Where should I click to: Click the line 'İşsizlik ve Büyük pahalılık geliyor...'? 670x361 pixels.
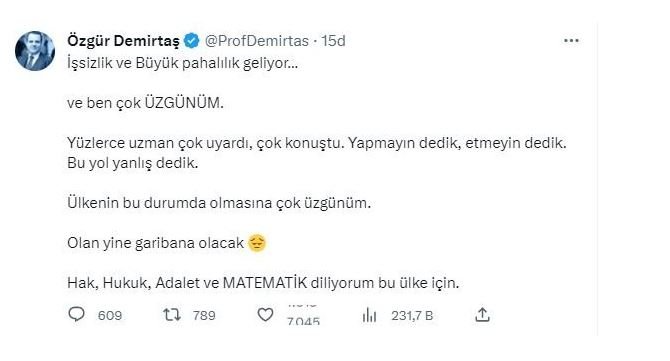[182, 63]
